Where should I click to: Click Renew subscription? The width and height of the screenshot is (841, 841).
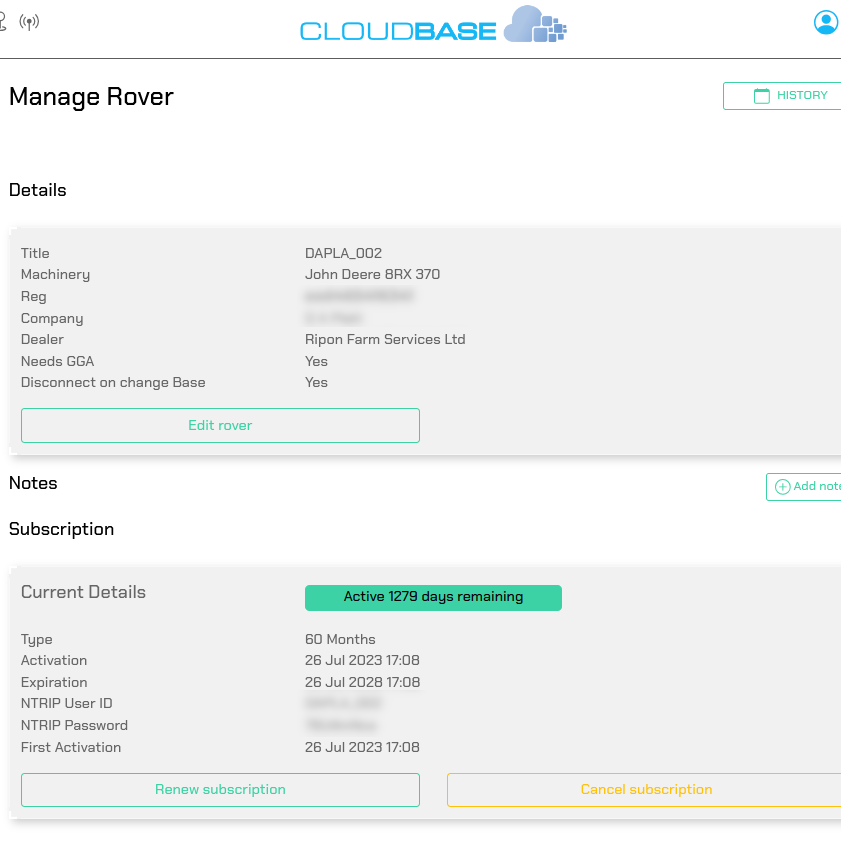220,790
